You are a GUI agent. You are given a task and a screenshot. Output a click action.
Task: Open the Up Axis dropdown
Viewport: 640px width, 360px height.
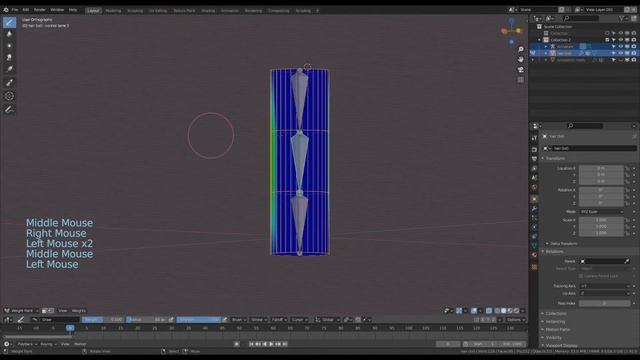point(604,293)
